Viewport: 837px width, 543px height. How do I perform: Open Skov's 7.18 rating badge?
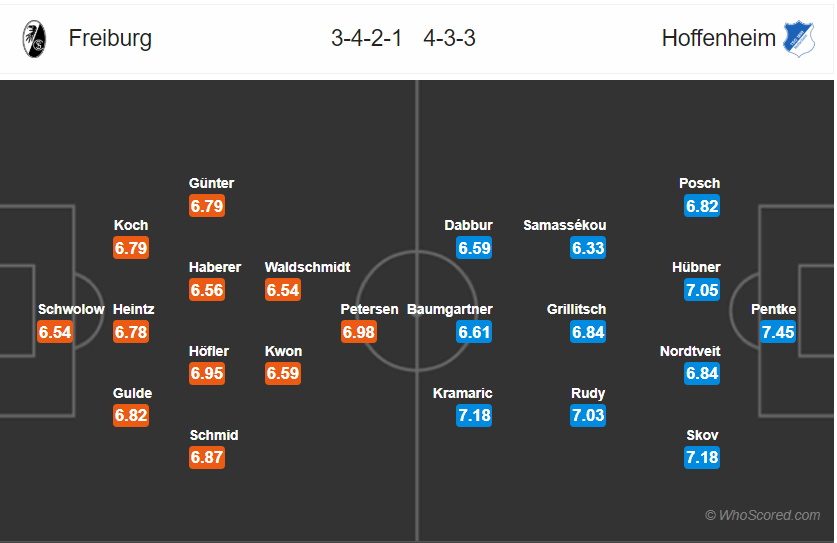coord(702,458)
